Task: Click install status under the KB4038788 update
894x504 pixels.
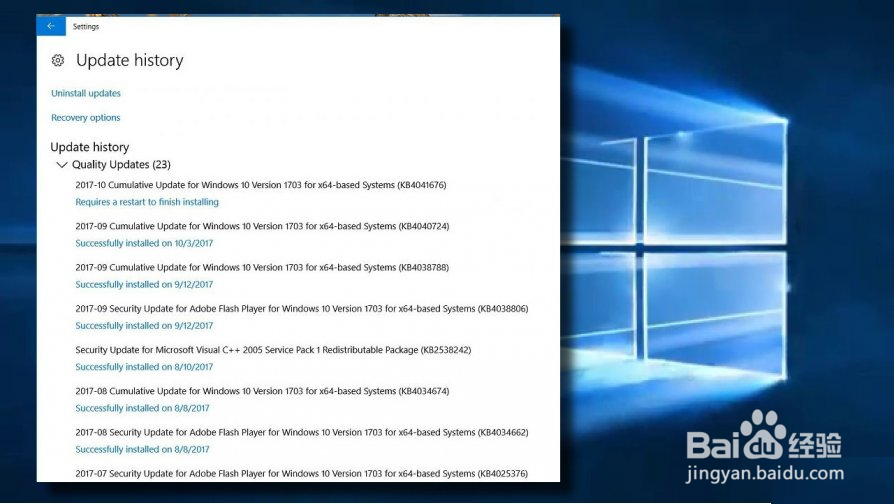Action: [x=144, y=284]
